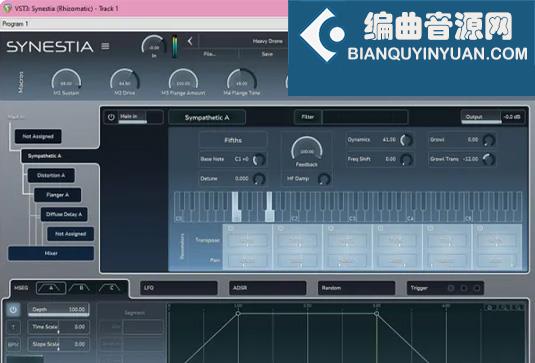Click the Save preset button
Viewport: 535px width, 363px height.
click(267, 54)
